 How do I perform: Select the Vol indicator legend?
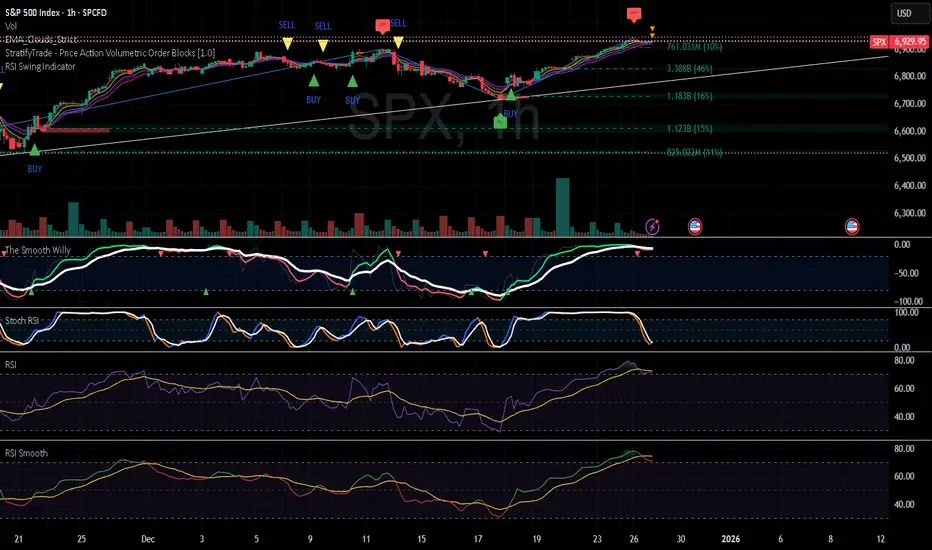[11, 26]
